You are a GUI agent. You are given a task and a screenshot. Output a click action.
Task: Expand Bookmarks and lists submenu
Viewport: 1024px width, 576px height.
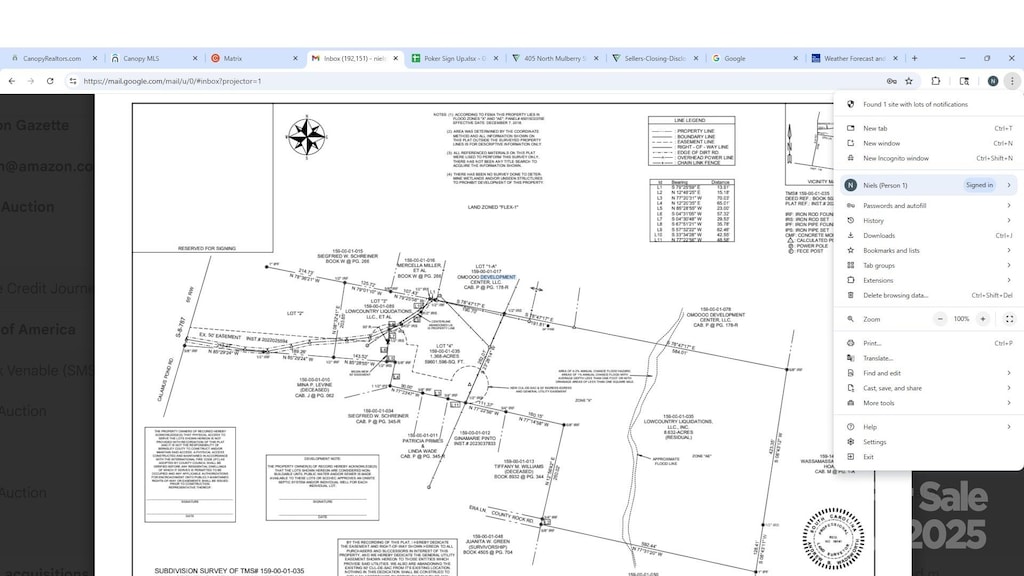(929, 251)
